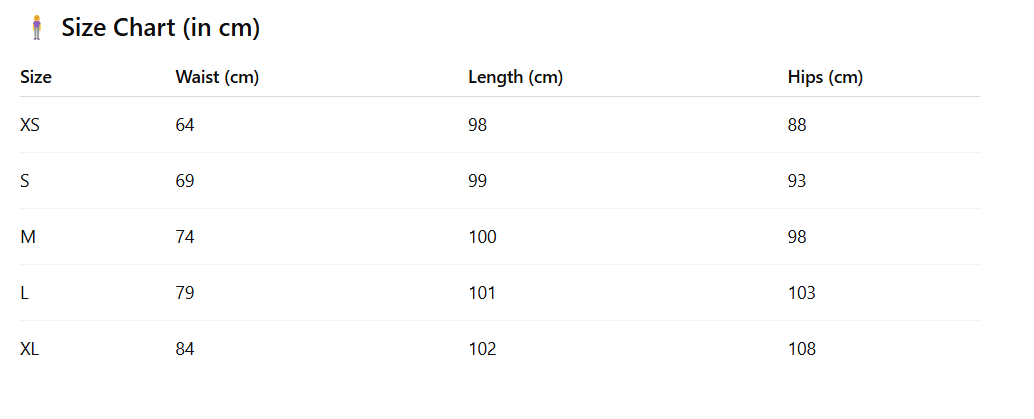This screenshot has height=419, width=1034.
Task: Click length value 99 for S
Action: pos(477,181)
